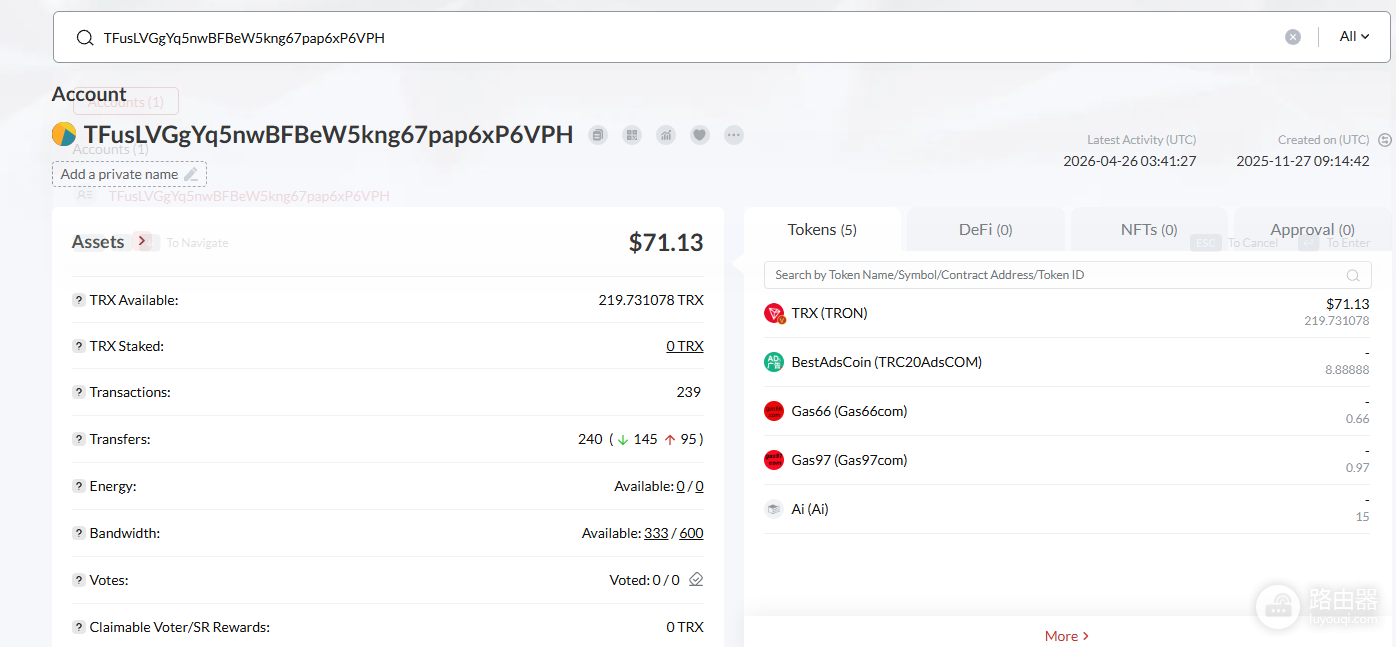Click the Gas97 token logo

(x=774, y=460)
